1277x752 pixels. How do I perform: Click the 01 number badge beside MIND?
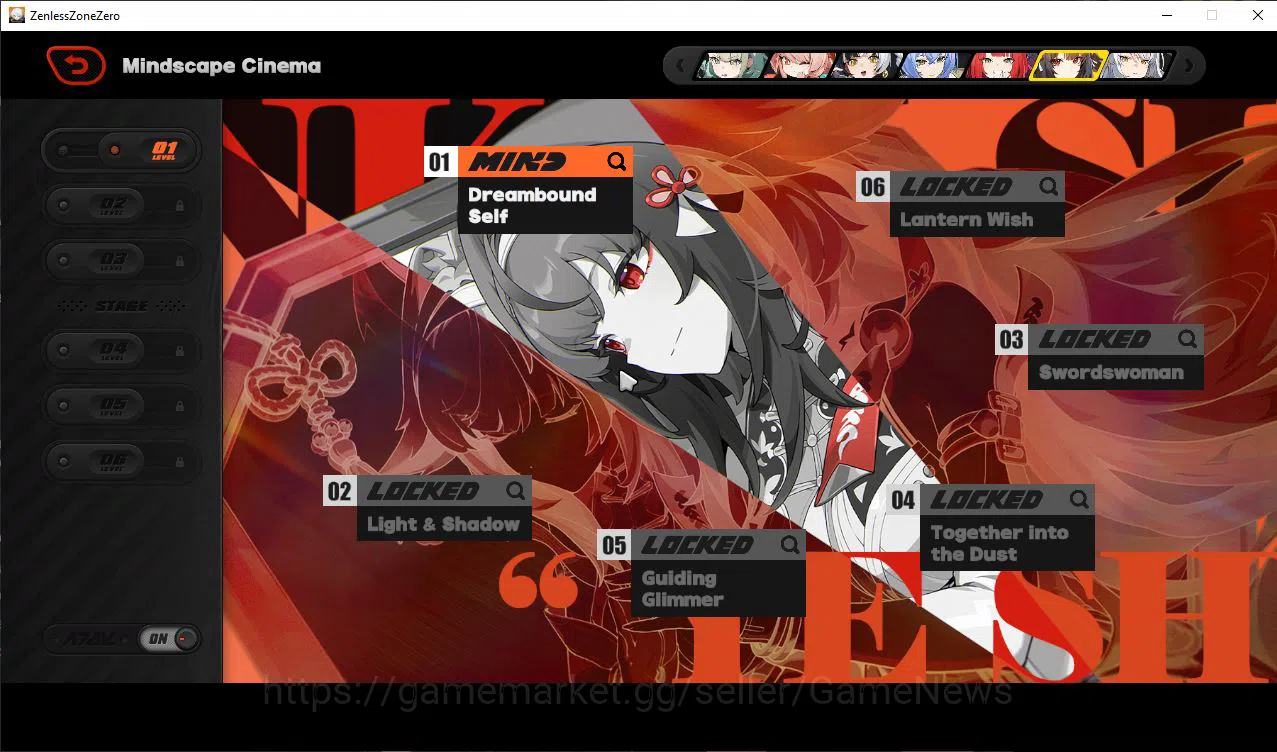tap(440, 162)
